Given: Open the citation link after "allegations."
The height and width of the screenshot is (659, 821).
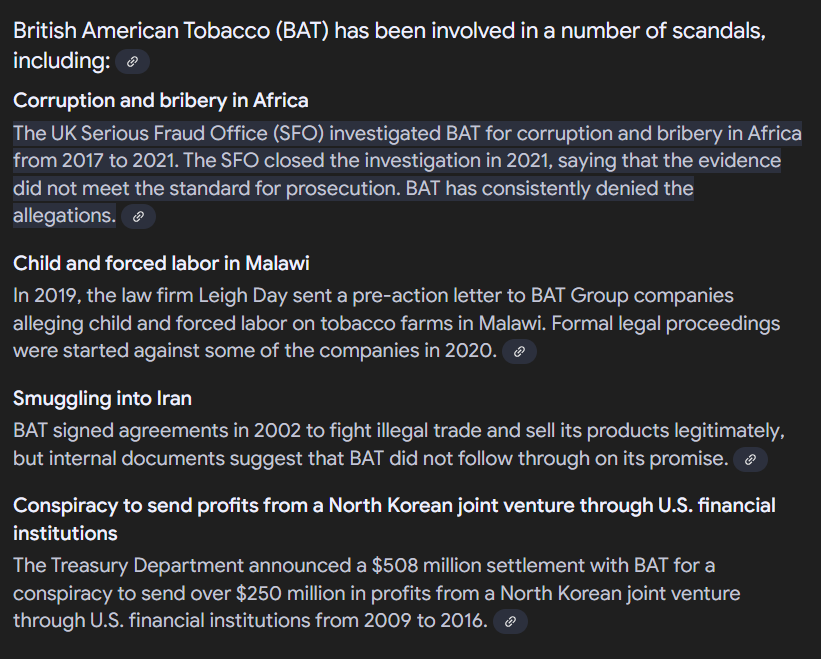Looking at the screenshot, I should click(x=138, y=216).
